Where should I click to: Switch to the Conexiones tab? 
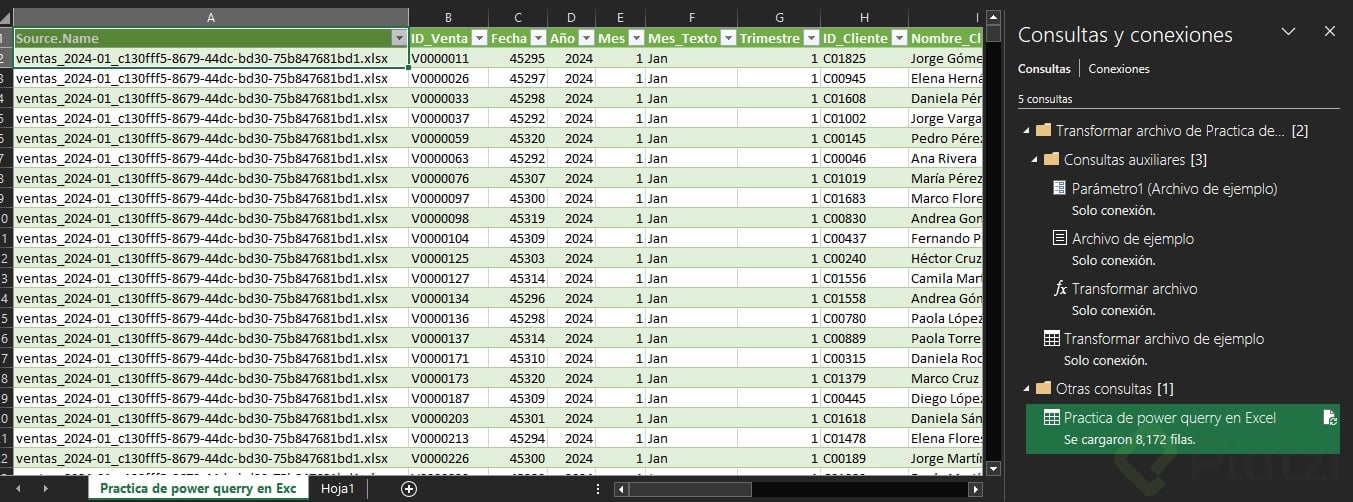click(1118, 69)
